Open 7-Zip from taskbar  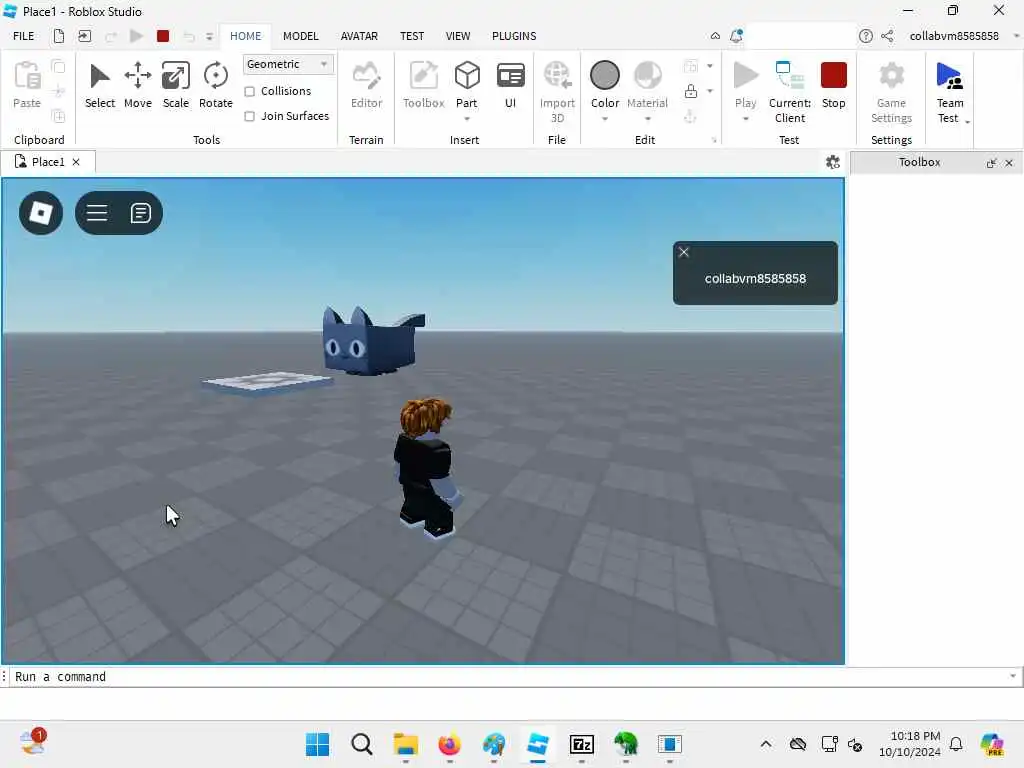tap(581, 744)
